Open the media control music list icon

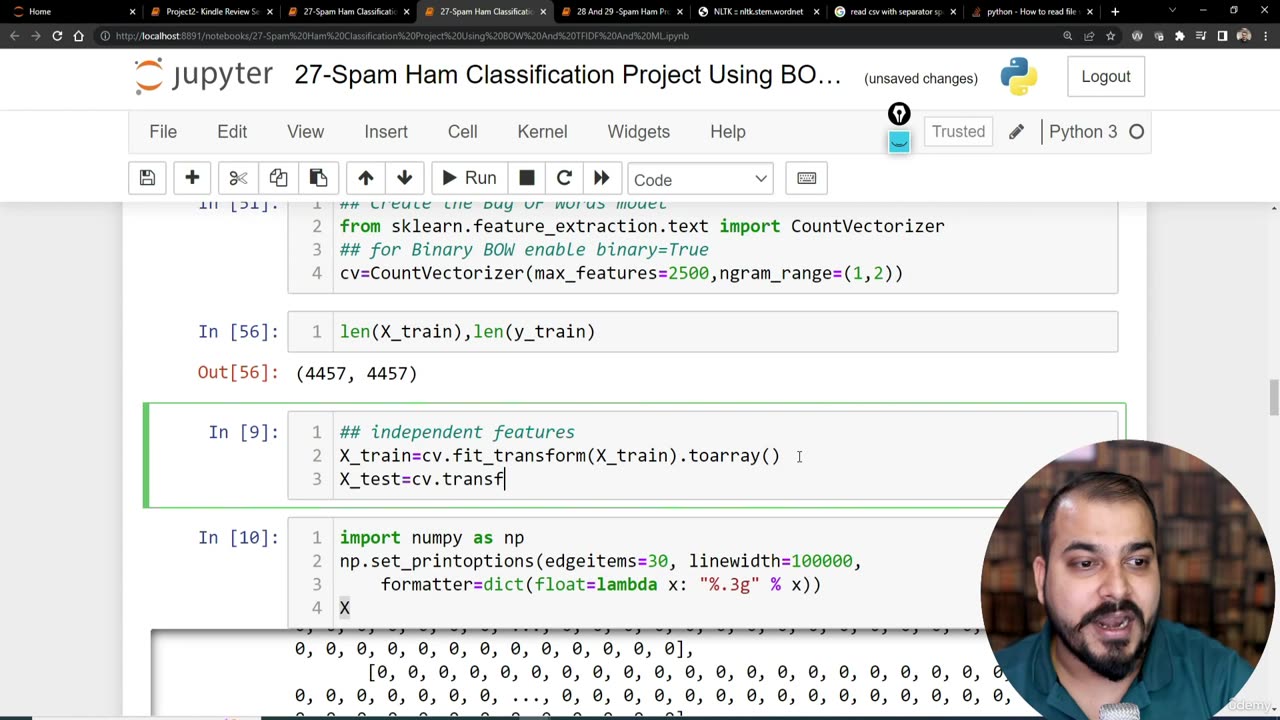1201,36
